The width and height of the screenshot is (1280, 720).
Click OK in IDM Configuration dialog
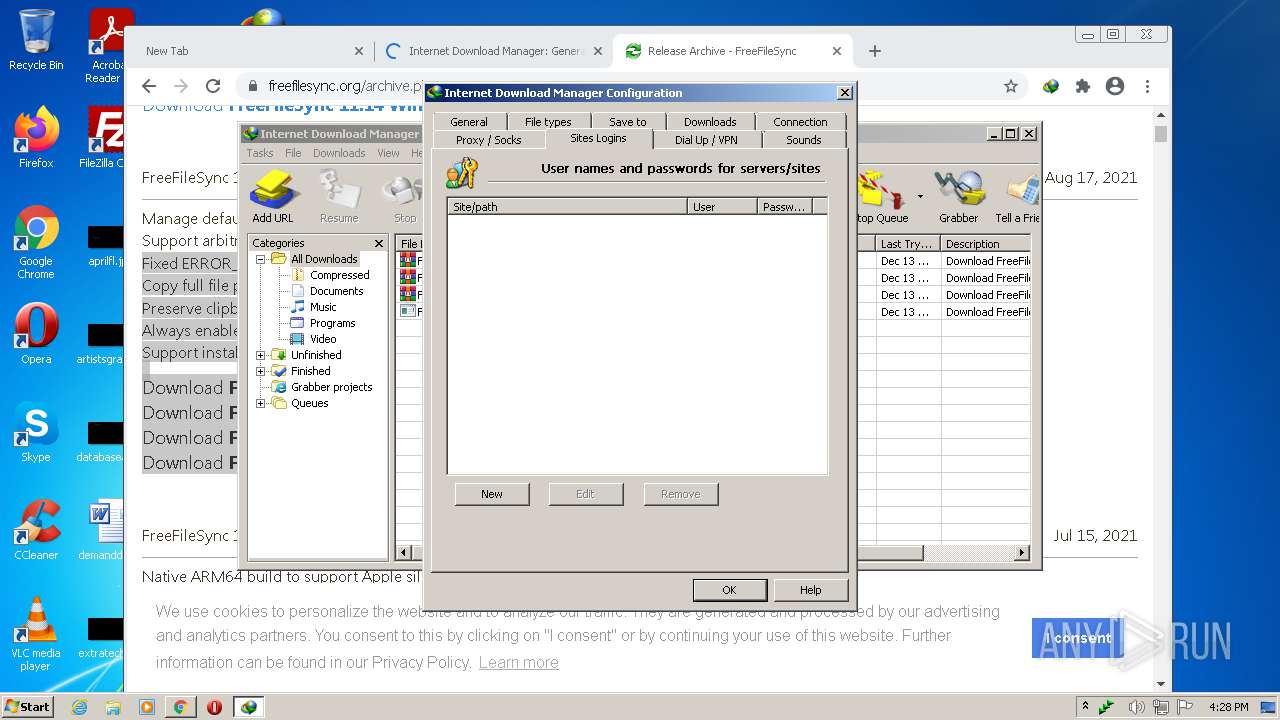(x=729, y=590)
